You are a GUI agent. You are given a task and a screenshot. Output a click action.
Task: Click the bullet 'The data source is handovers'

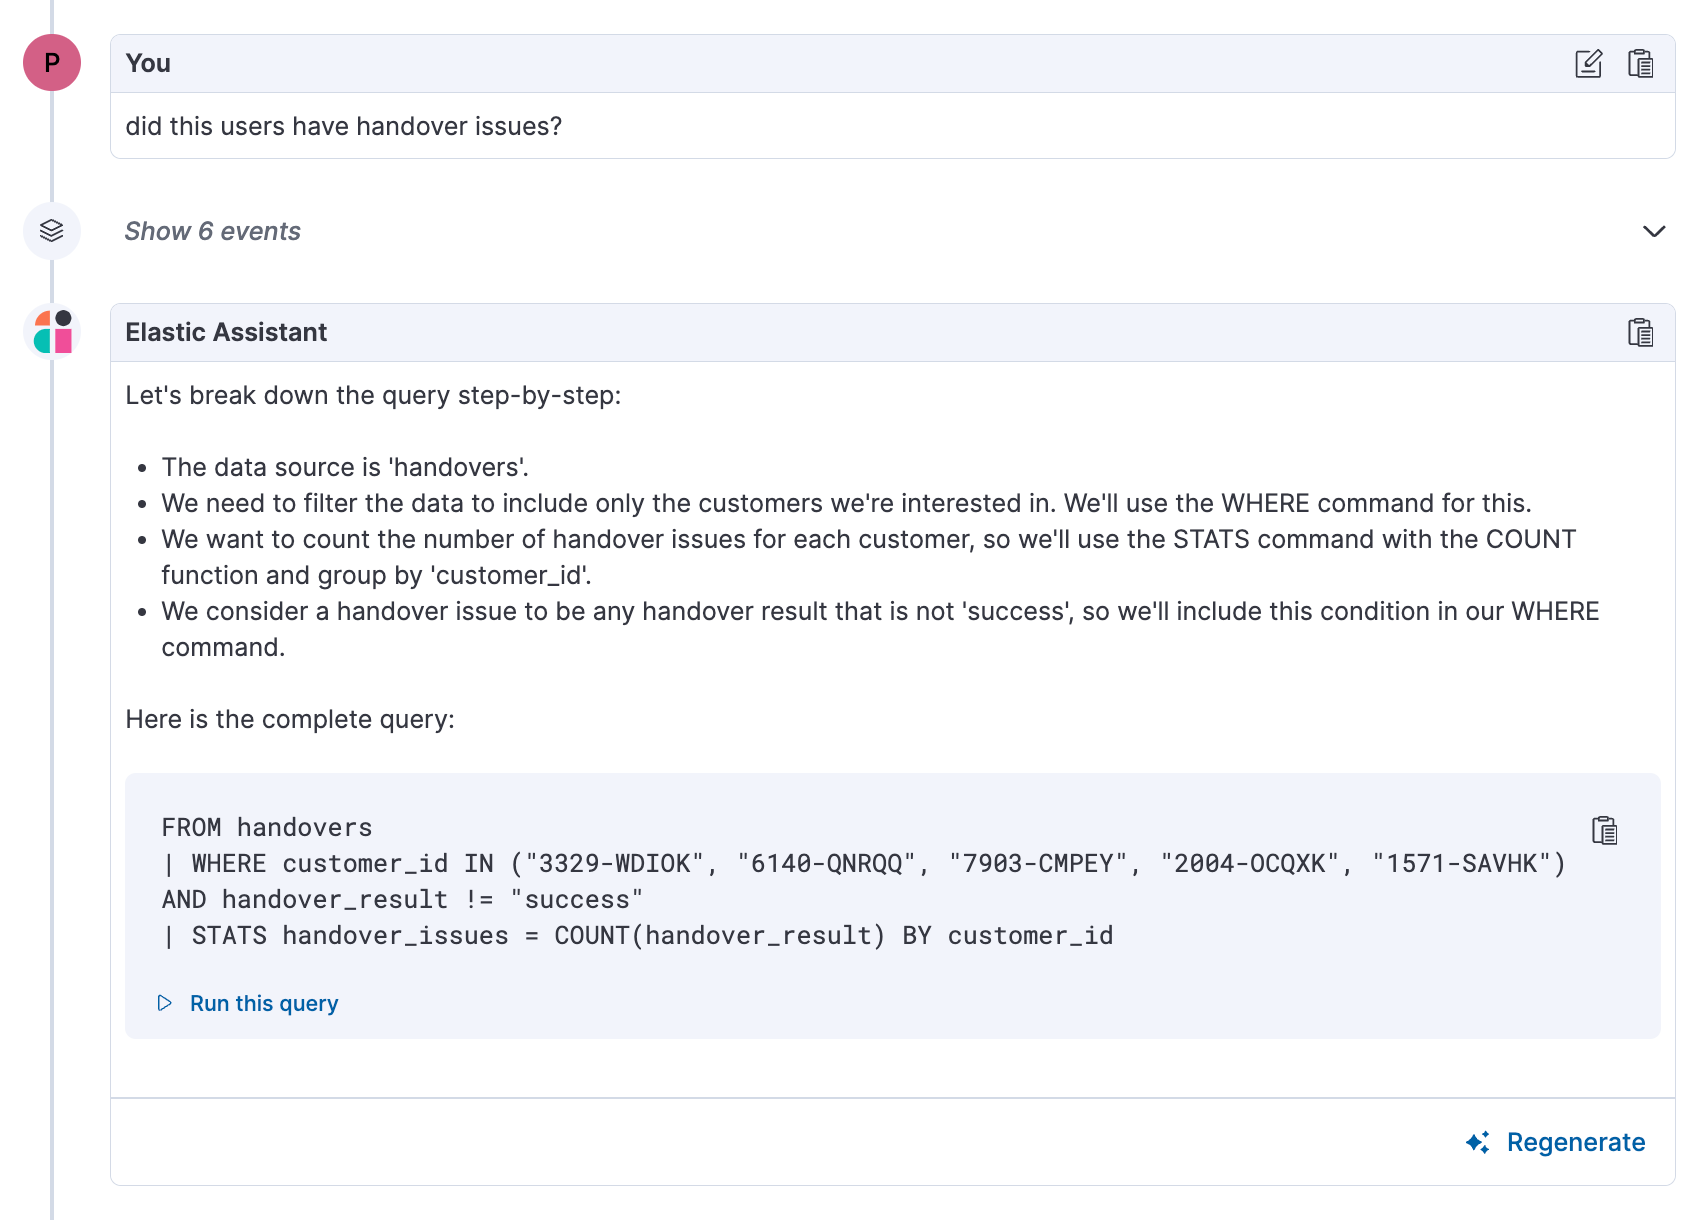point(345,467)
